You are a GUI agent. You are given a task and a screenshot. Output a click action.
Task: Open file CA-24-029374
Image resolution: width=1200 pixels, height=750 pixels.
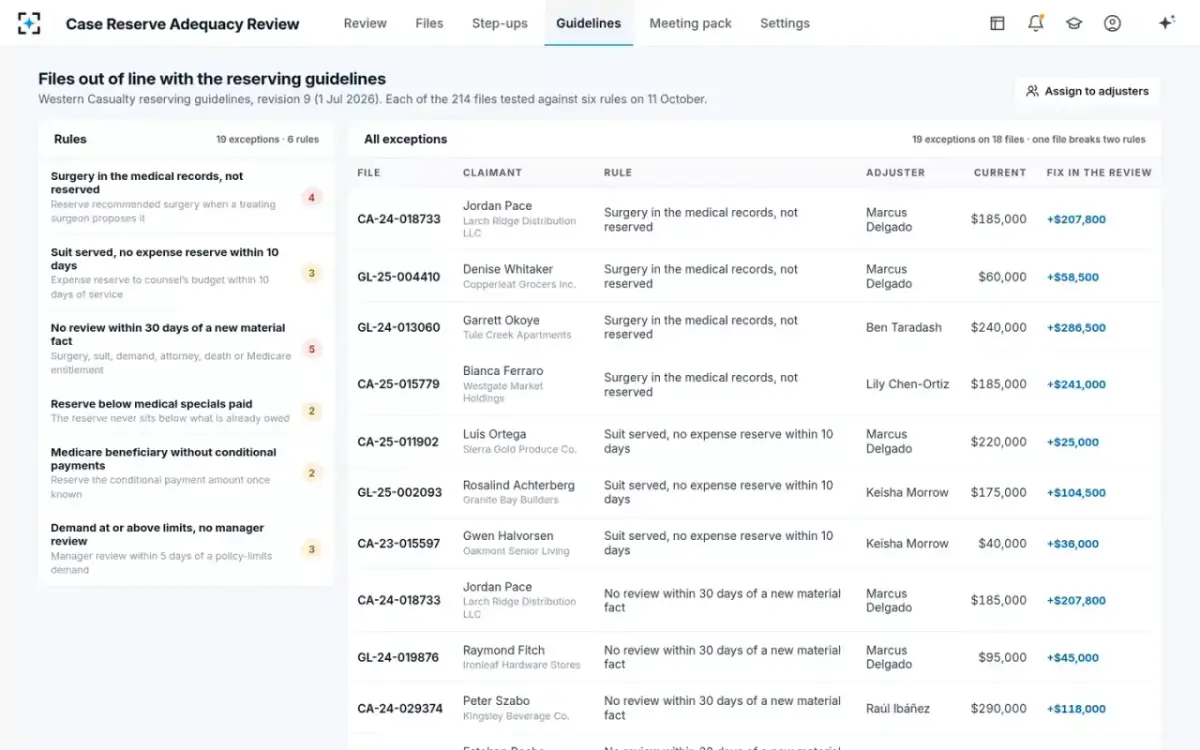[x=400, y=708]
